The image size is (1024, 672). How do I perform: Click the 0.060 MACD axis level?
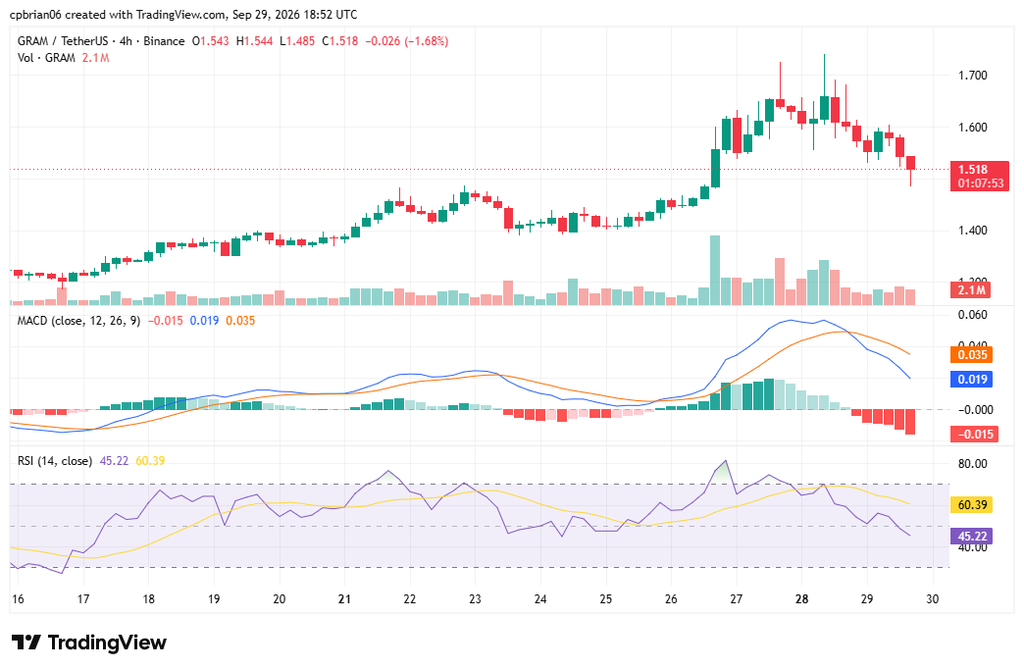(x=972, y=315)
